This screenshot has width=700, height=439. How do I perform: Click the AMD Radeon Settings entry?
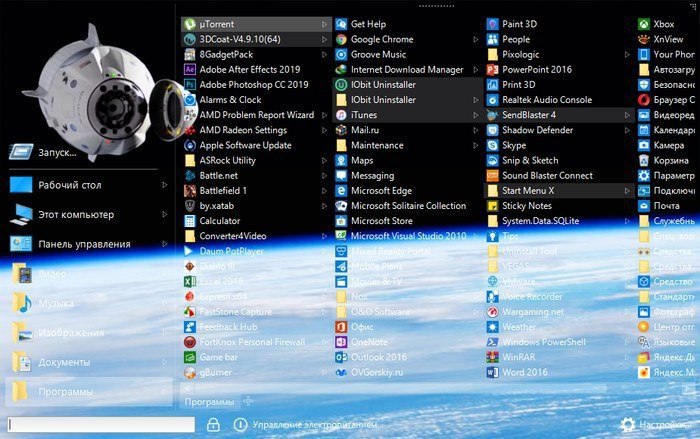pyautogui.click(x=256, y=130)
